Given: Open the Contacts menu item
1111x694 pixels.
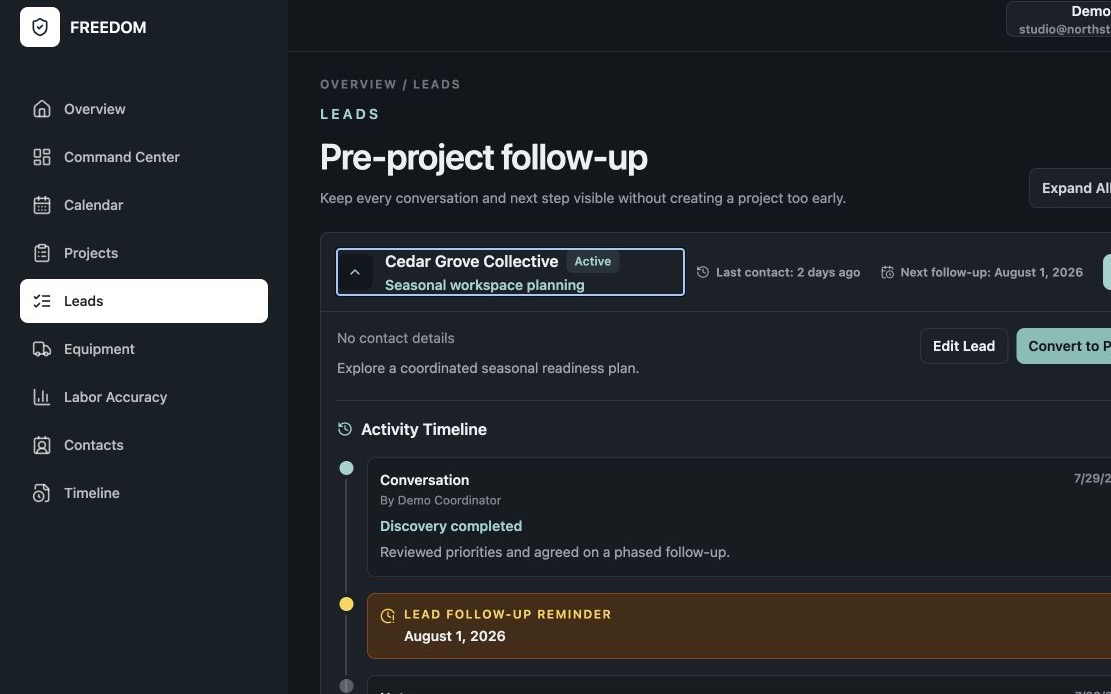Looking at the screenshot, I should (x=144, y=445).
